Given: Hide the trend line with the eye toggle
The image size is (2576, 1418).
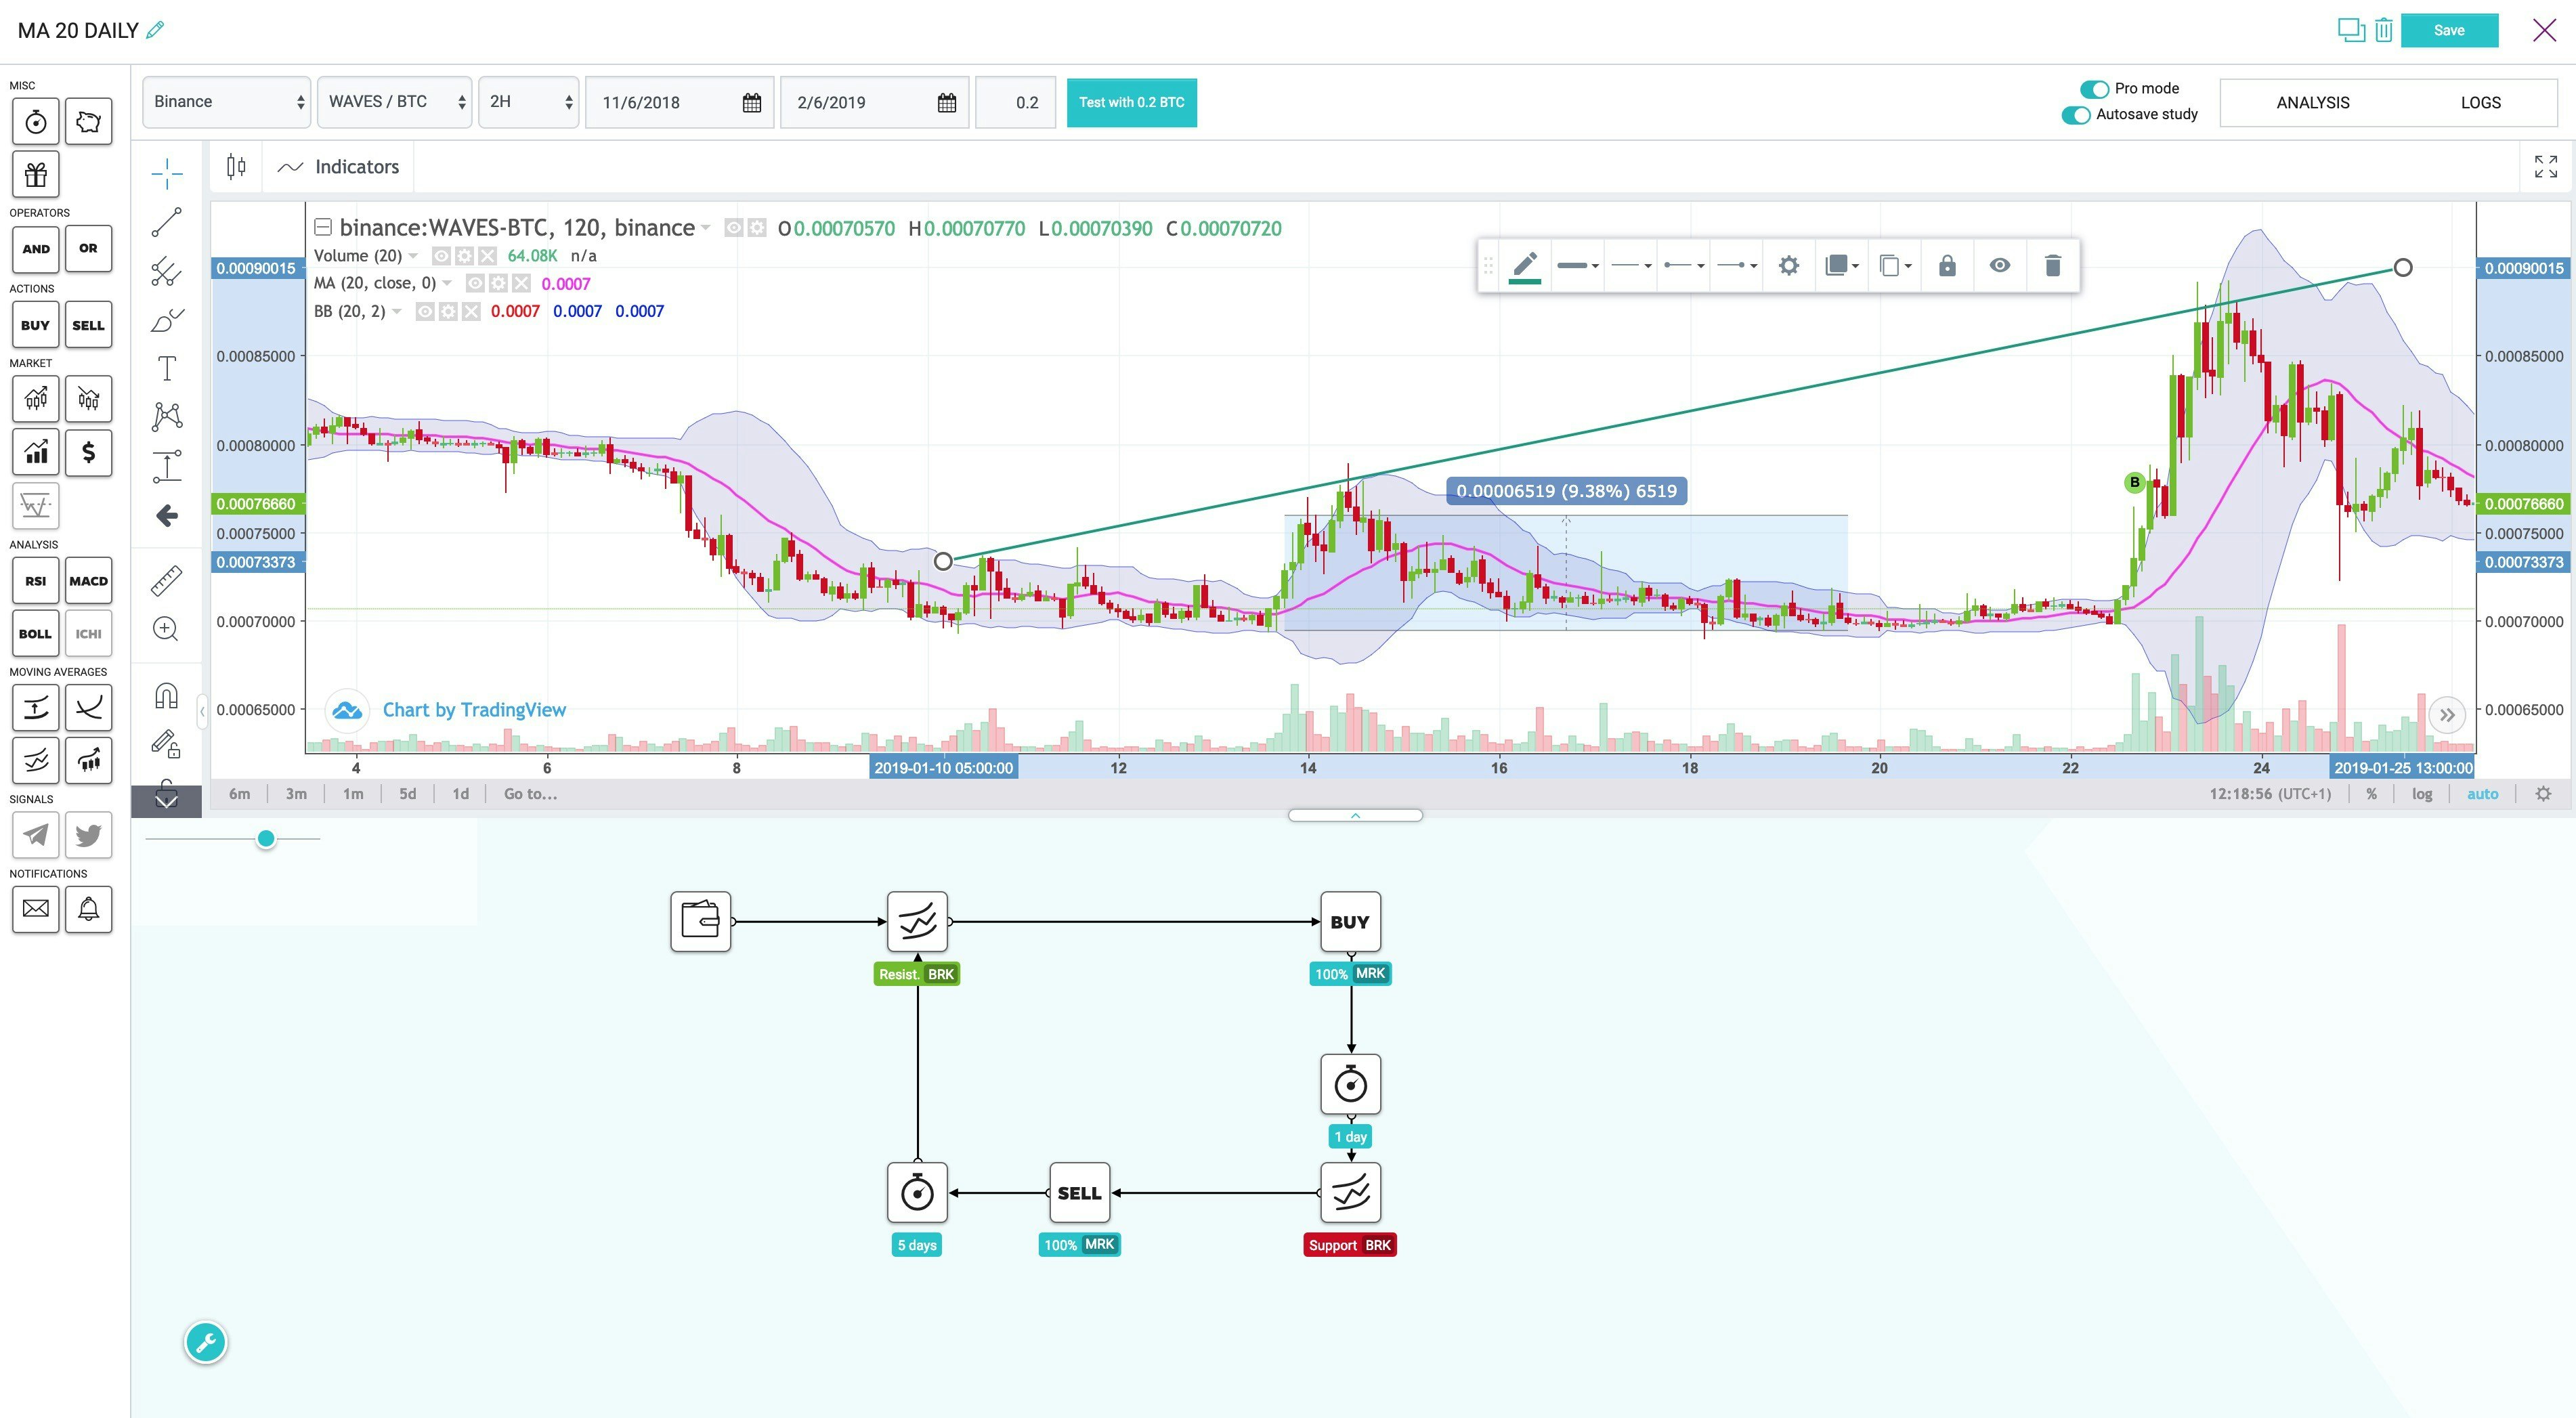Looking at the screenshot, I should point(2000,265).
